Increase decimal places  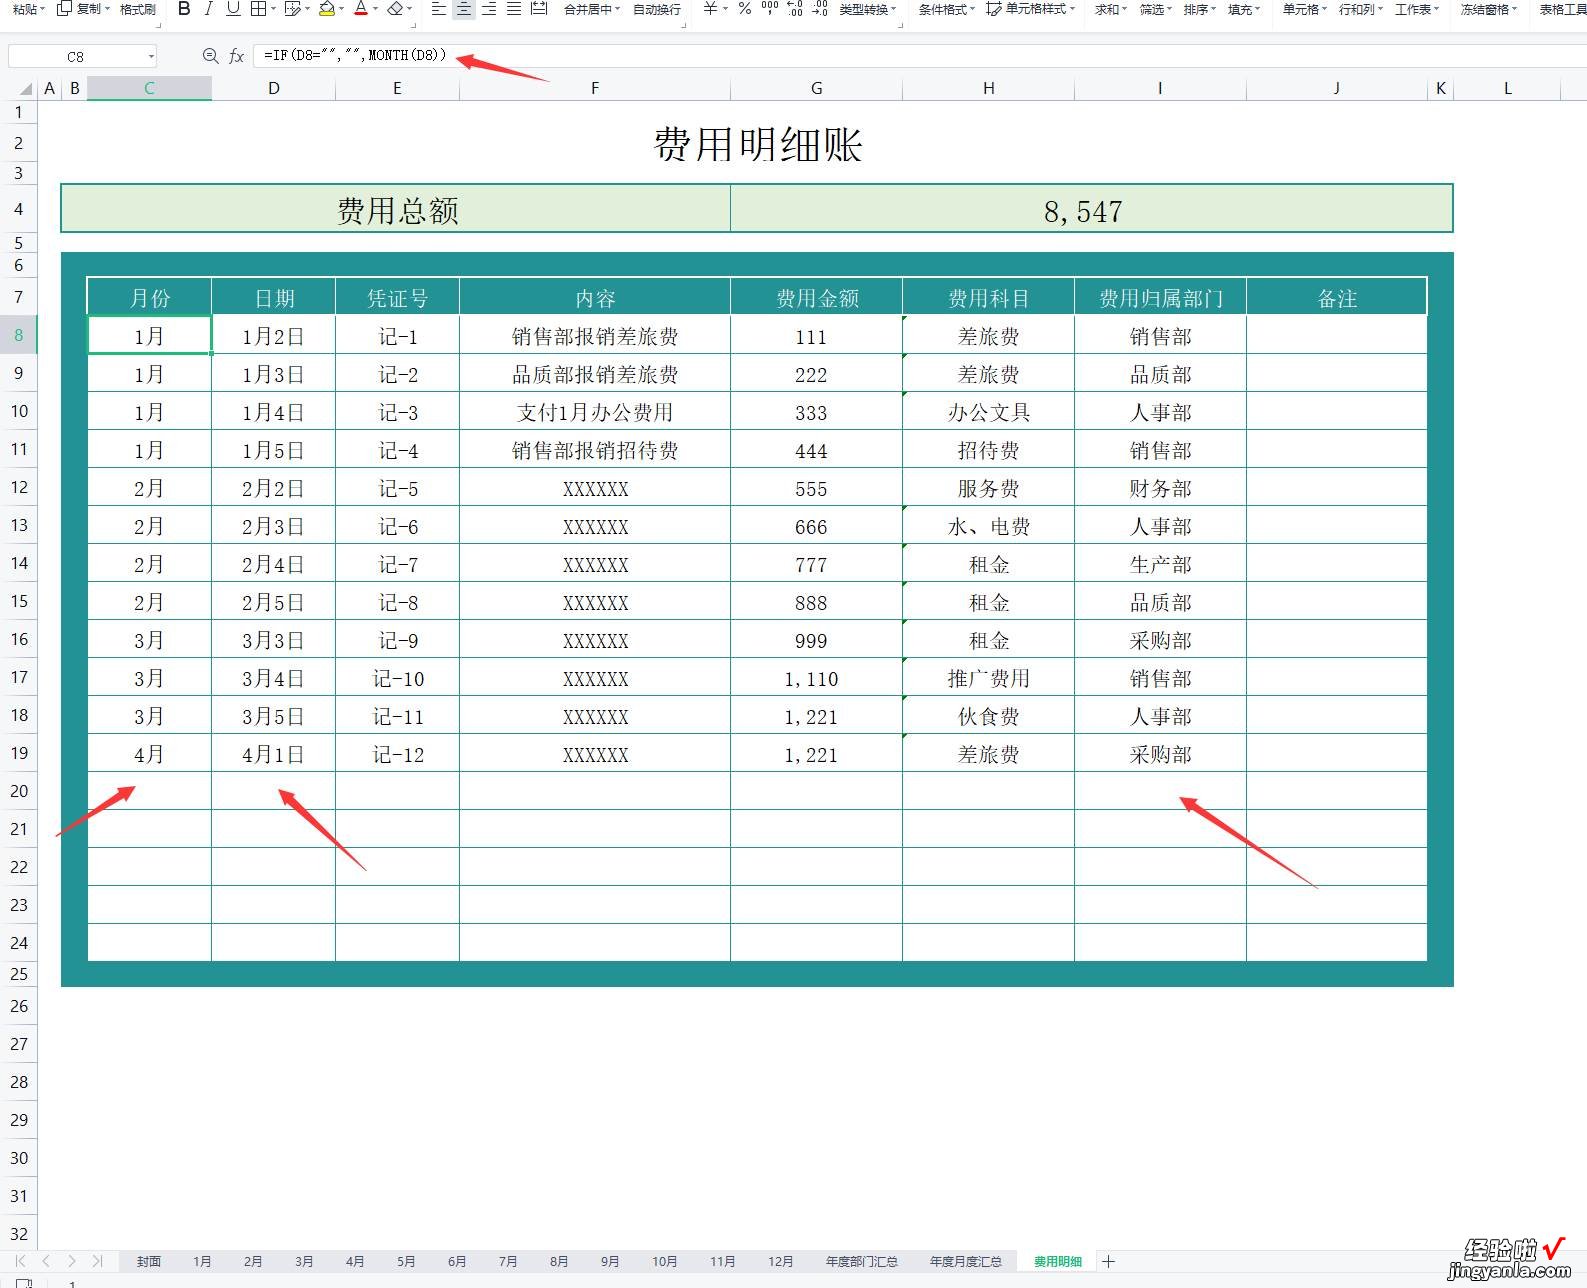point(795,9)
